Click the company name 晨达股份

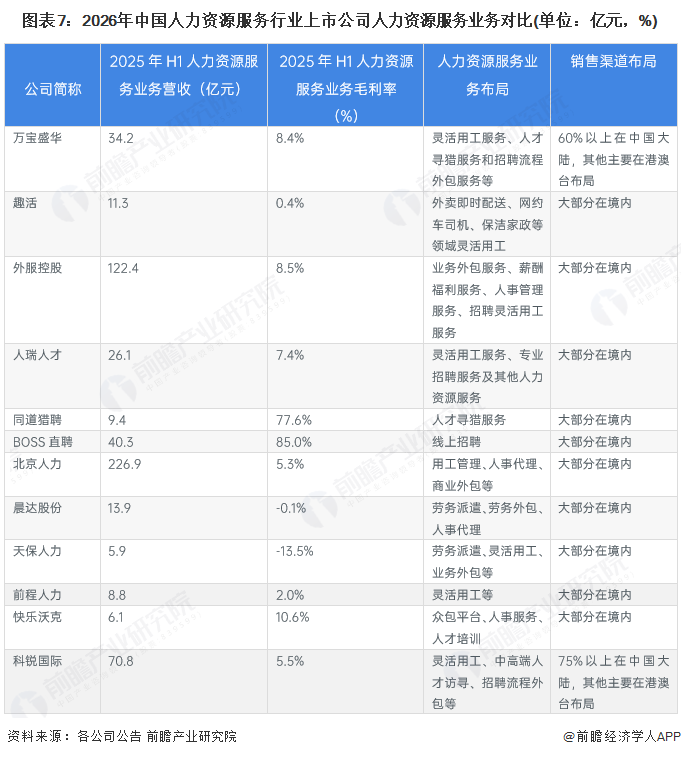pyautogui.click(x=37, y=508)
